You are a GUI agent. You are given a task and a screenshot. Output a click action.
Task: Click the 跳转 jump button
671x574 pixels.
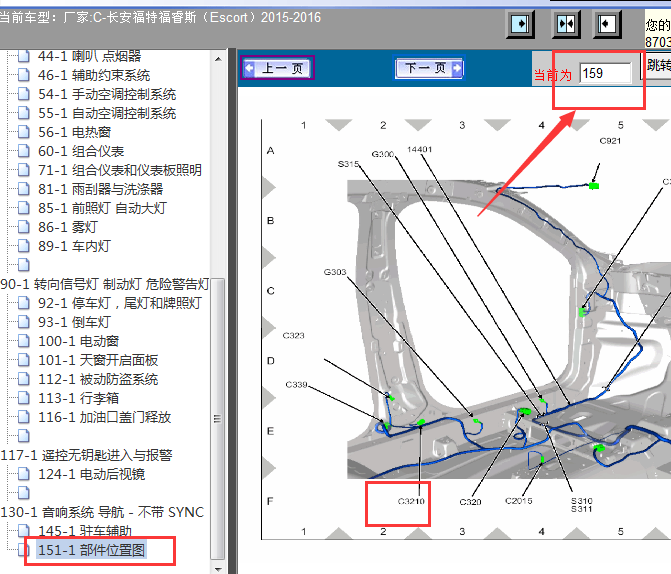pos(658,65)
